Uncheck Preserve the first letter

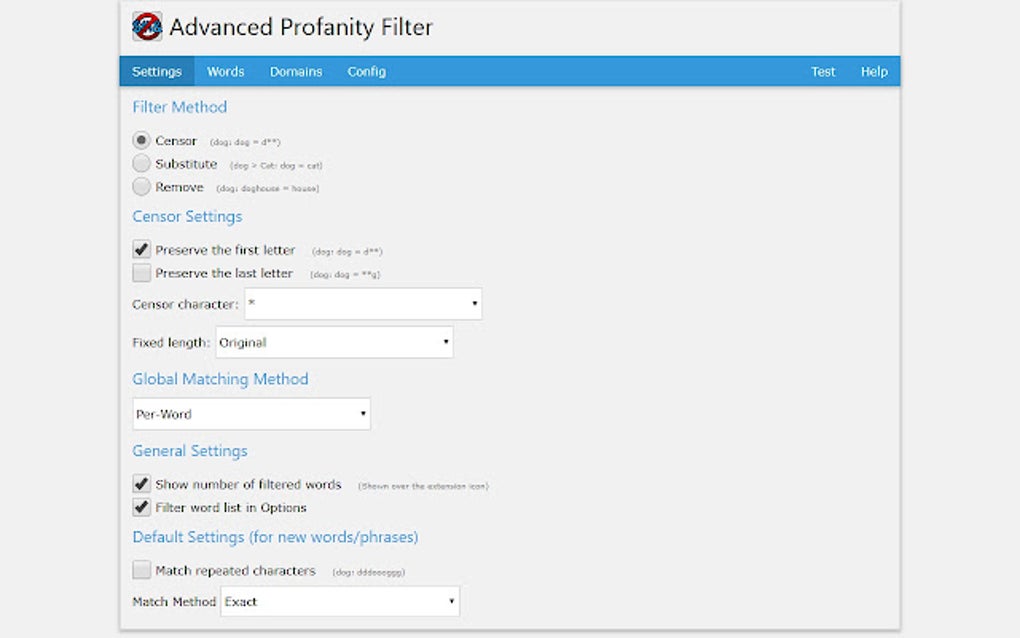[x=141, y=249]
